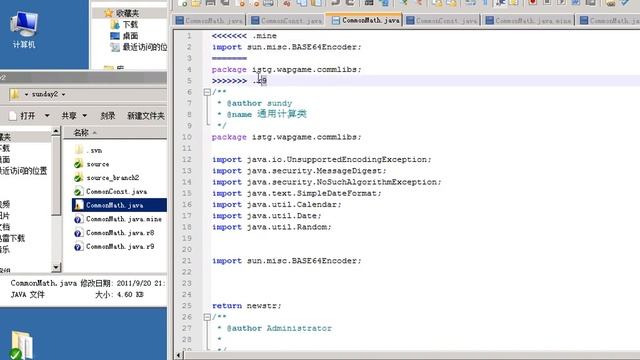Click 'JAVA 文件' in the details pane
The height and width of the screenshot is (360, 640).
27,295
